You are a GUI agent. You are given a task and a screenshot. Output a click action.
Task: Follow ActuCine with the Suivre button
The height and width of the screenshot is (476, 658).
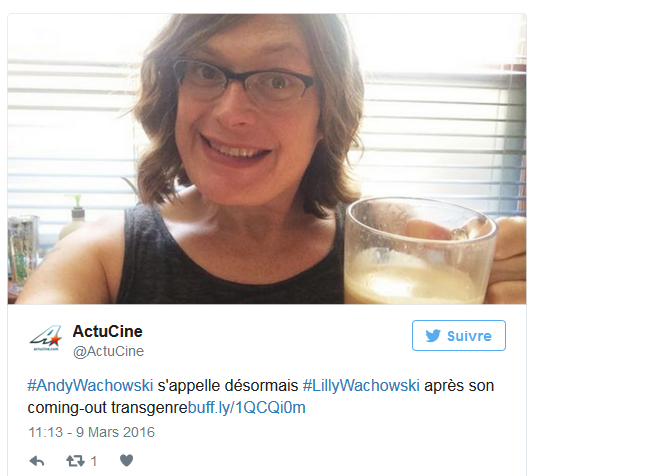coord(459,335)
